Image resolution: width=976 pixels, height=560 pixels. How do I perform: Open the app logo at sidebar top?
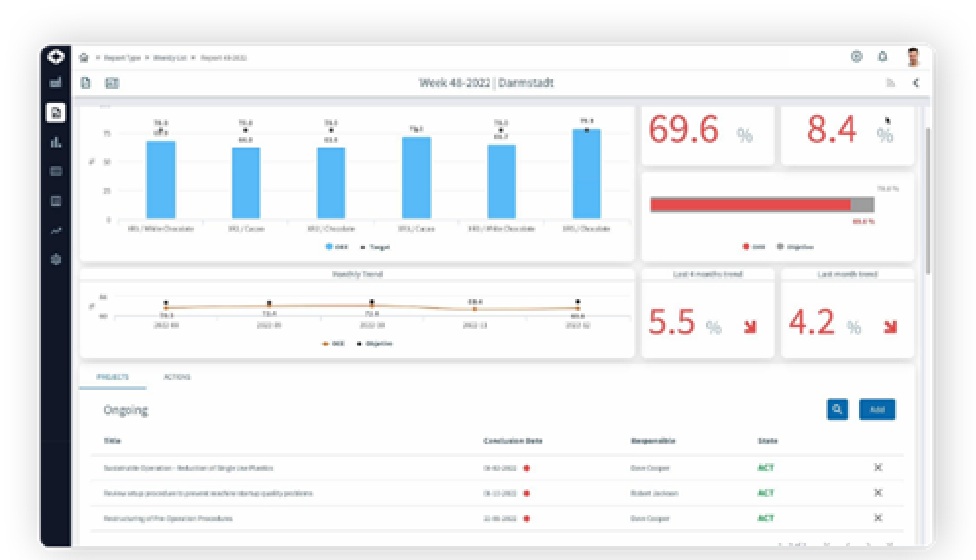tap(55, 57)
